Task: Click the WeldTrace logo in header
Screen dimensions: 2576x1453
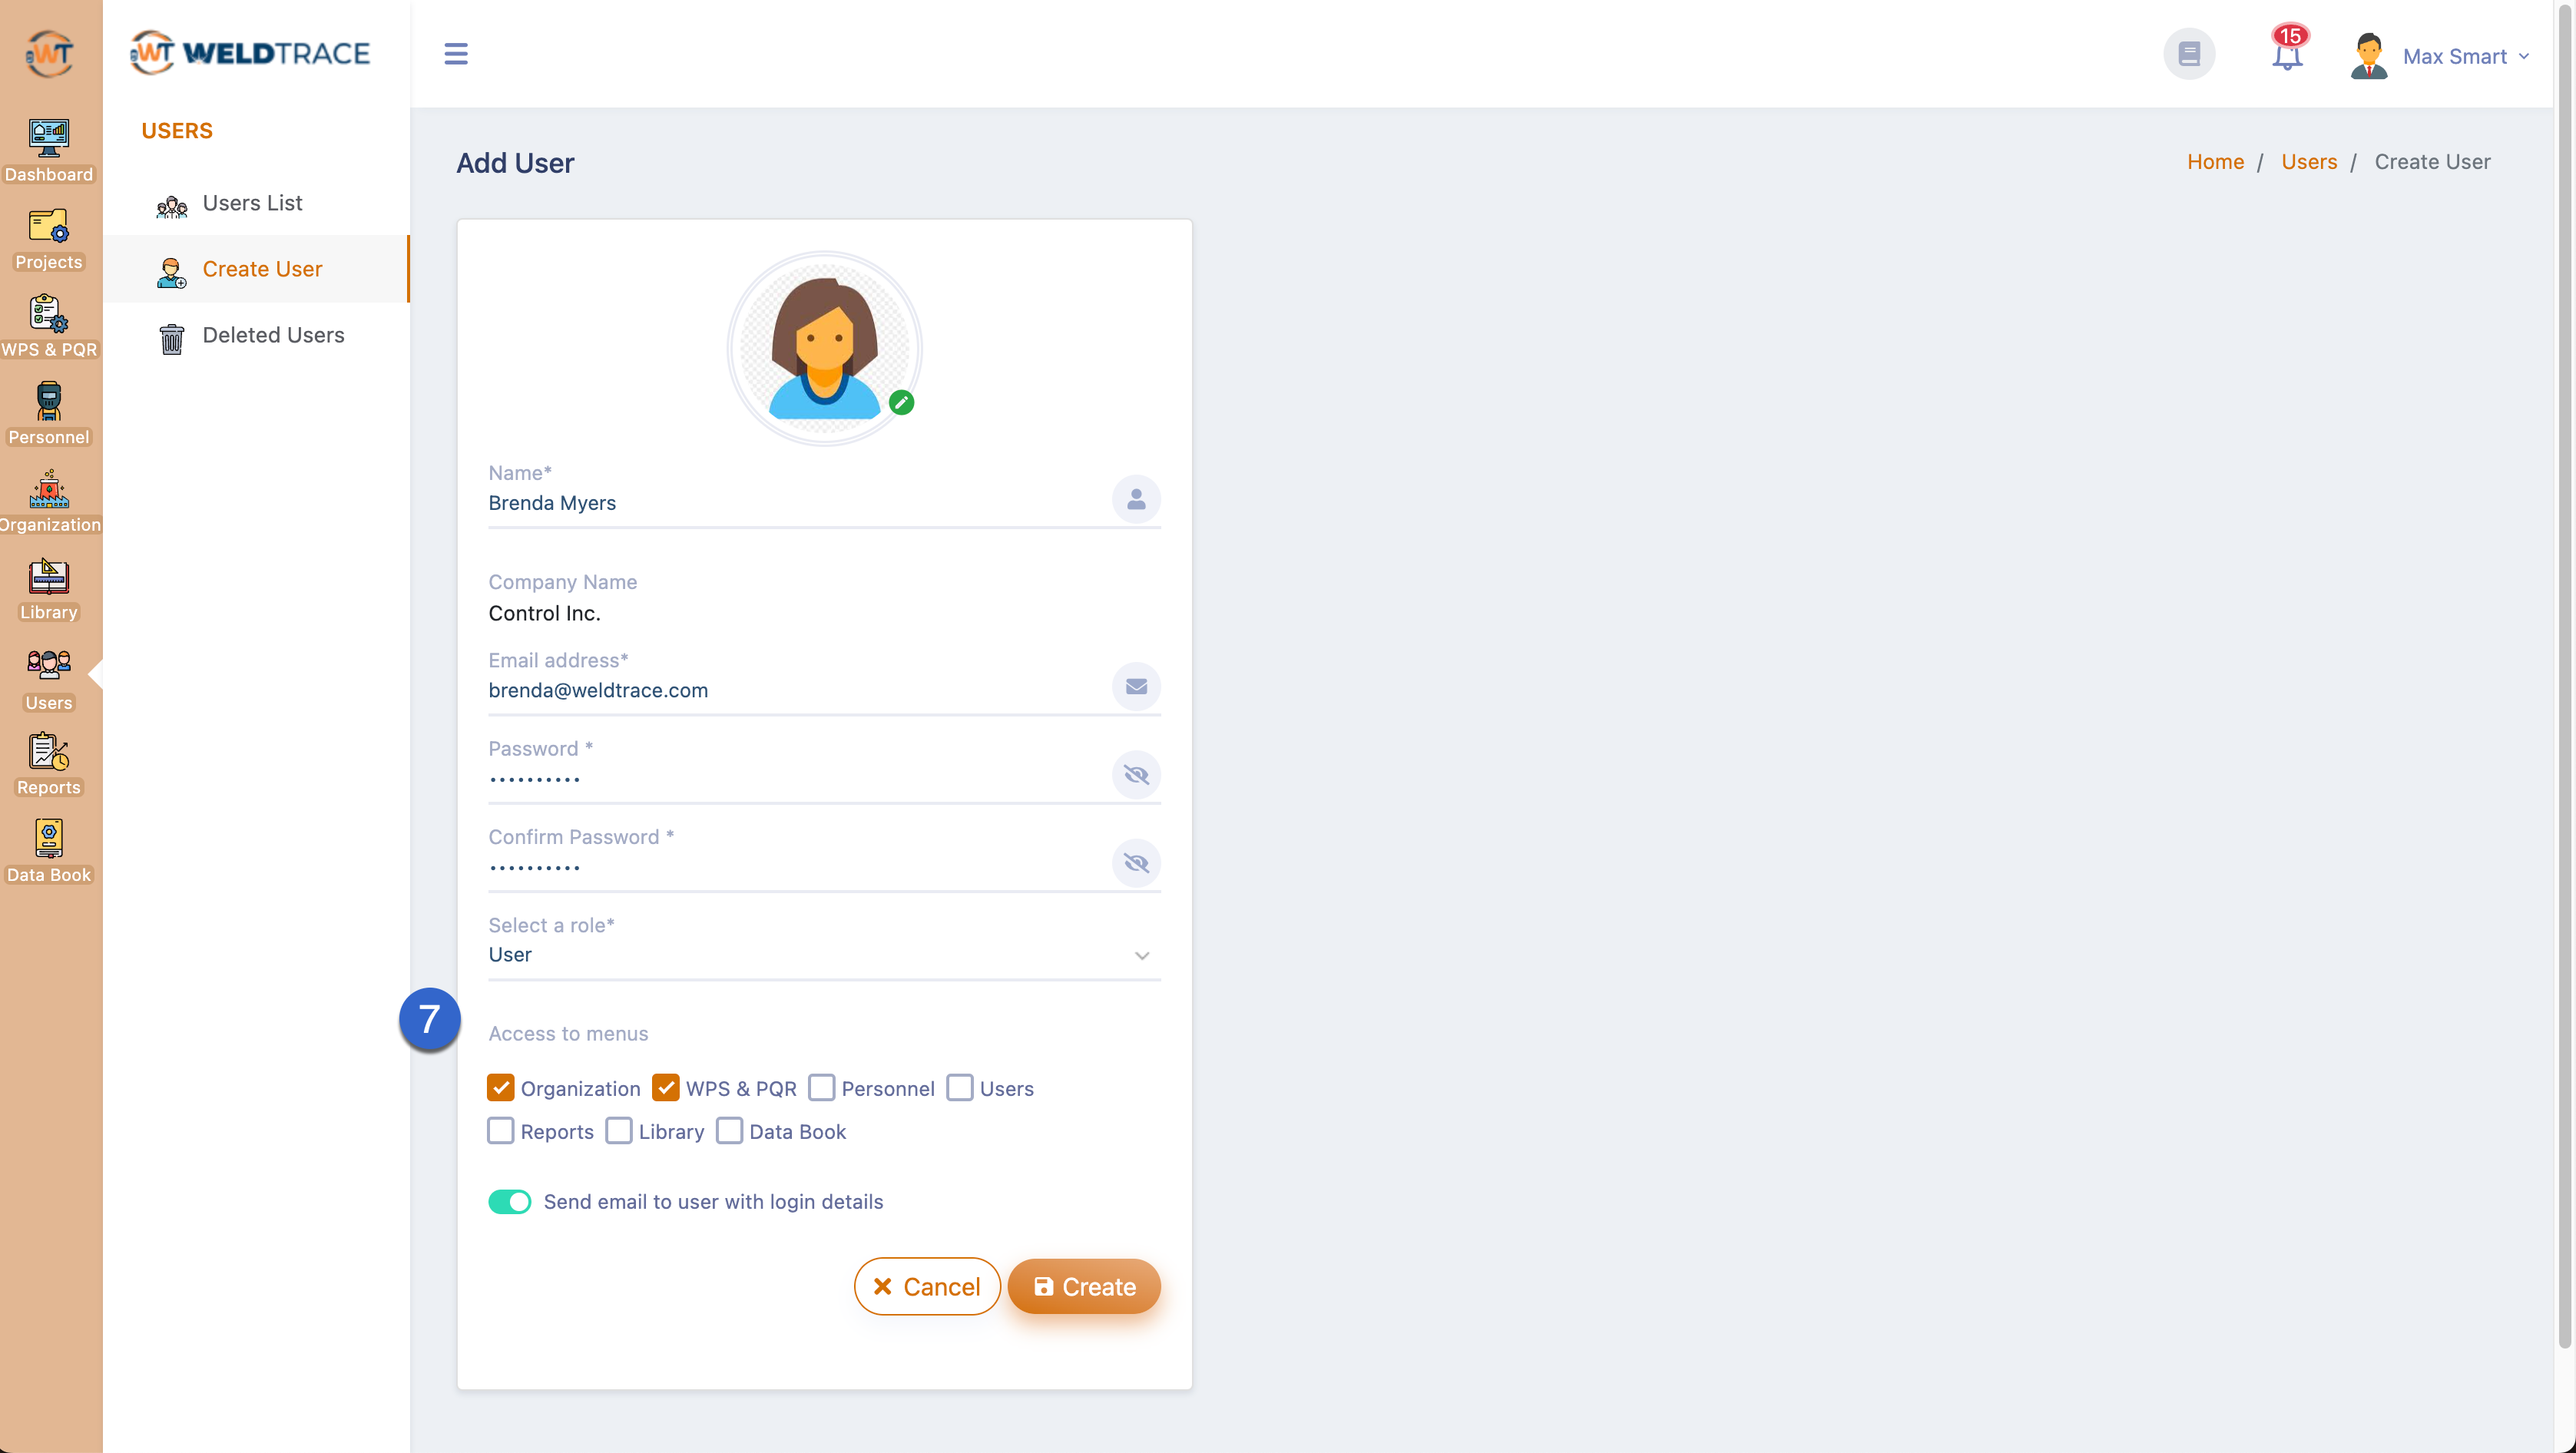Action: click(250, 52)
